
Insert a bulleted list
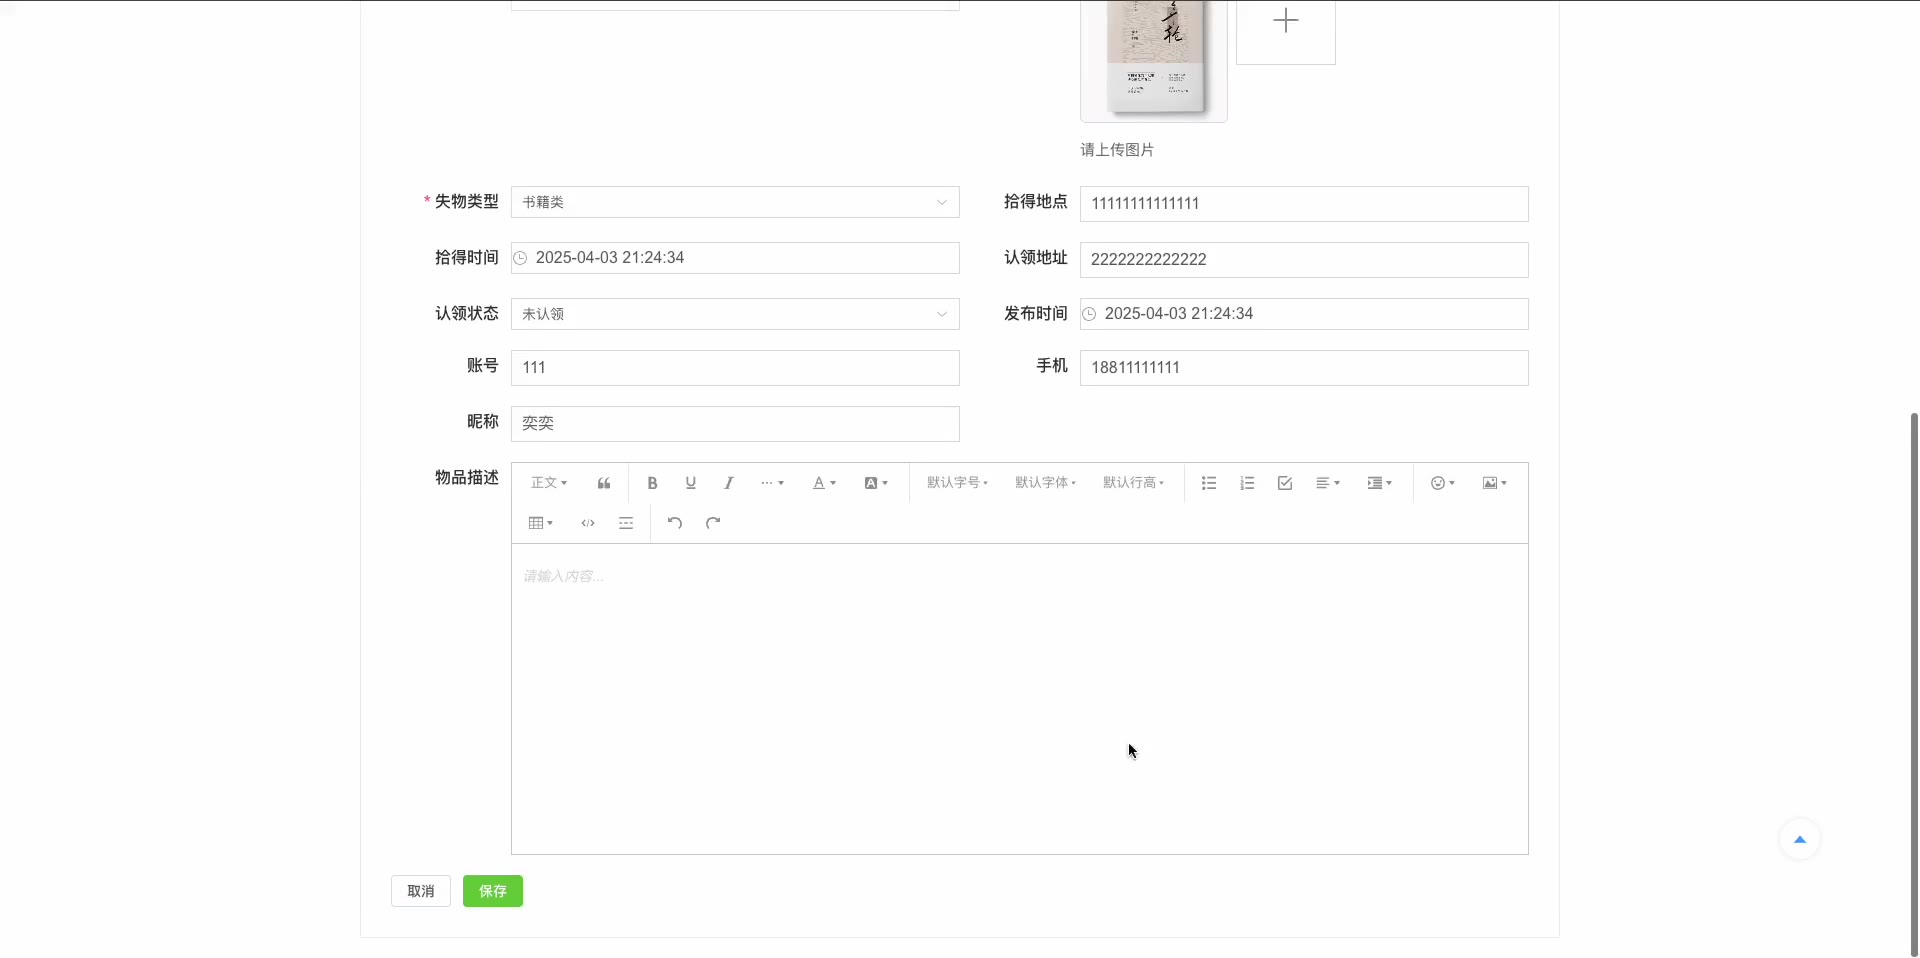coord(1209,483)
